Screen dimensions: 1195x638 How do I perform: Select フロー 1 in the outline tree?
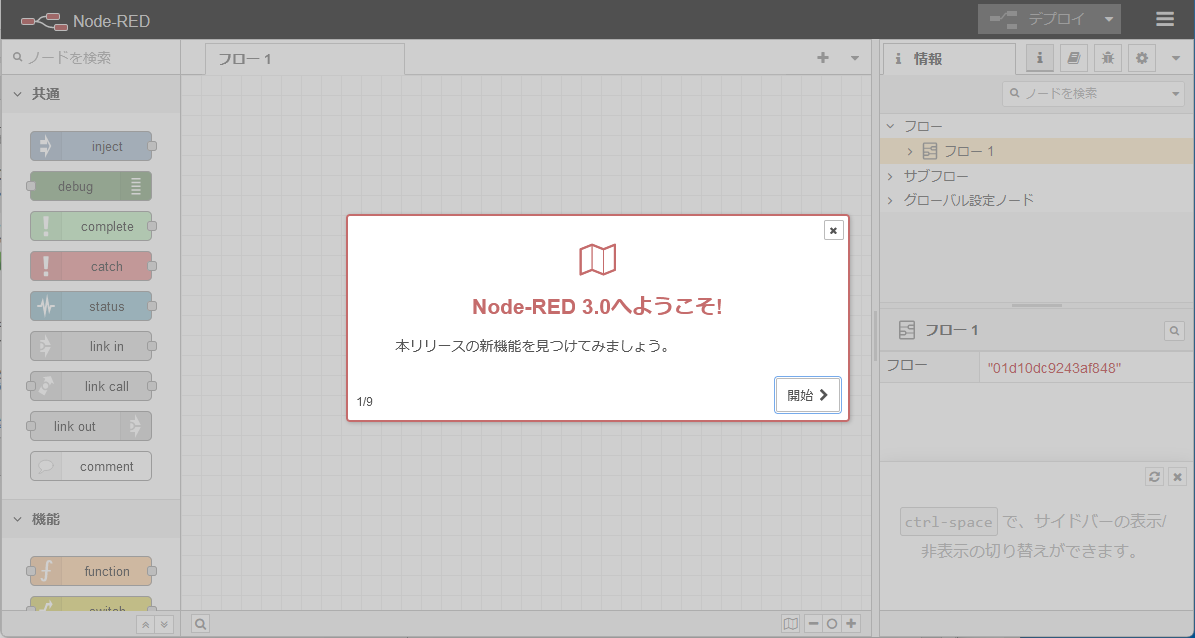pyautogui.click(x=1037, y=151)
